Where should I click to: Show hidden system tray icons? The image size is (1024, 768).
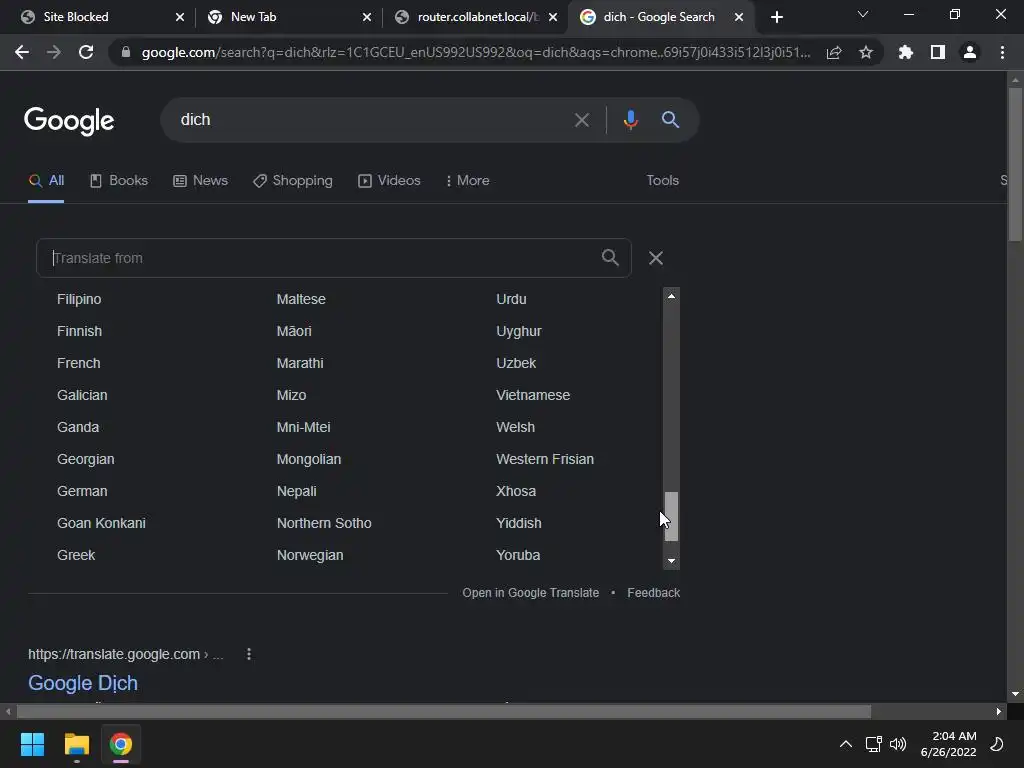(x=846, y=744)
